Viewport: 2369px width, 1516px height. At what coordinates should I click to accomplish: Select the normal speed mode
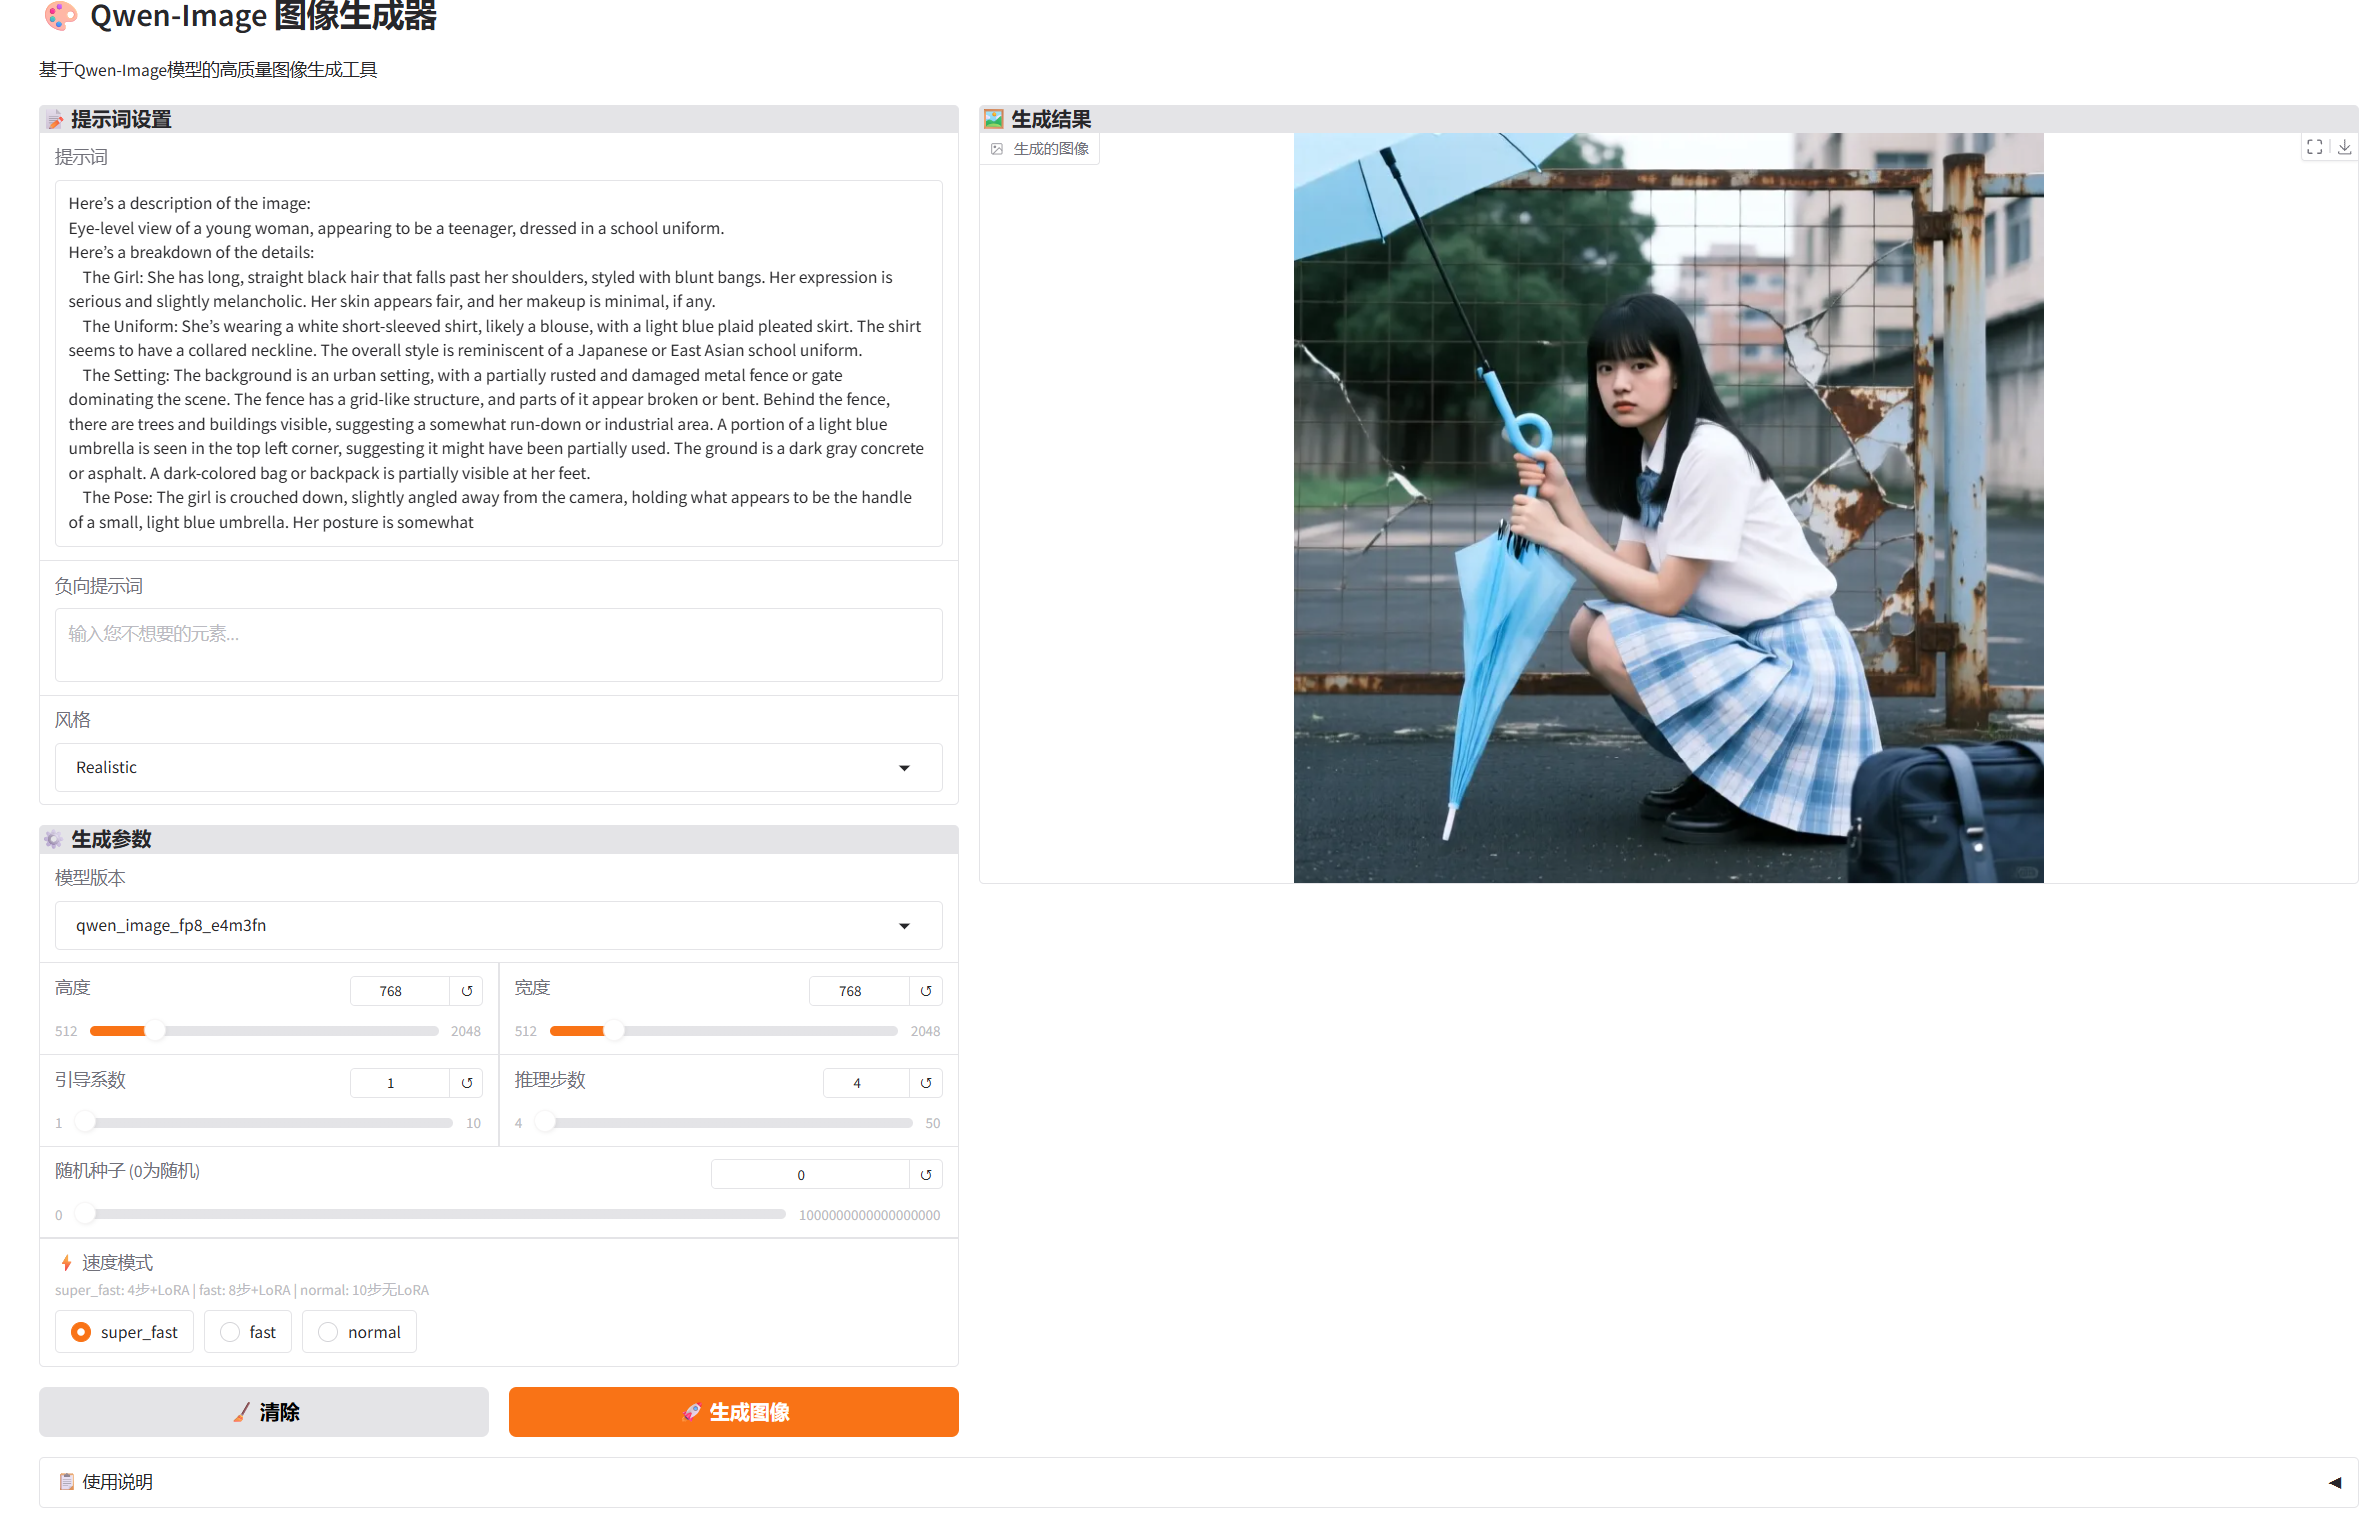(x=359, y=1332)
